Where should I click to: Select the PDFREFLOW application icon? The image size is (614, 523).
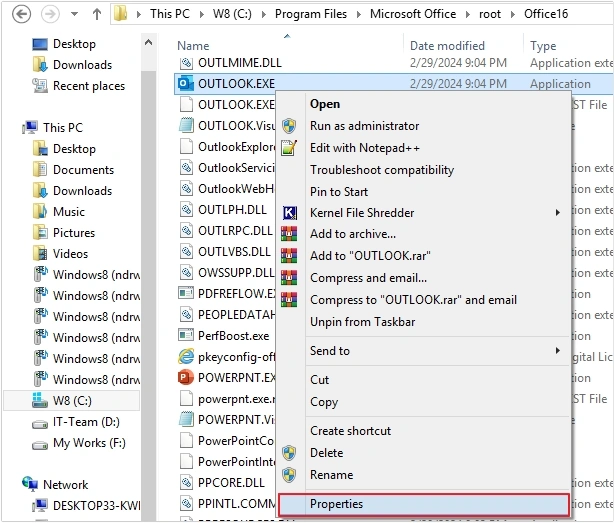186,293
